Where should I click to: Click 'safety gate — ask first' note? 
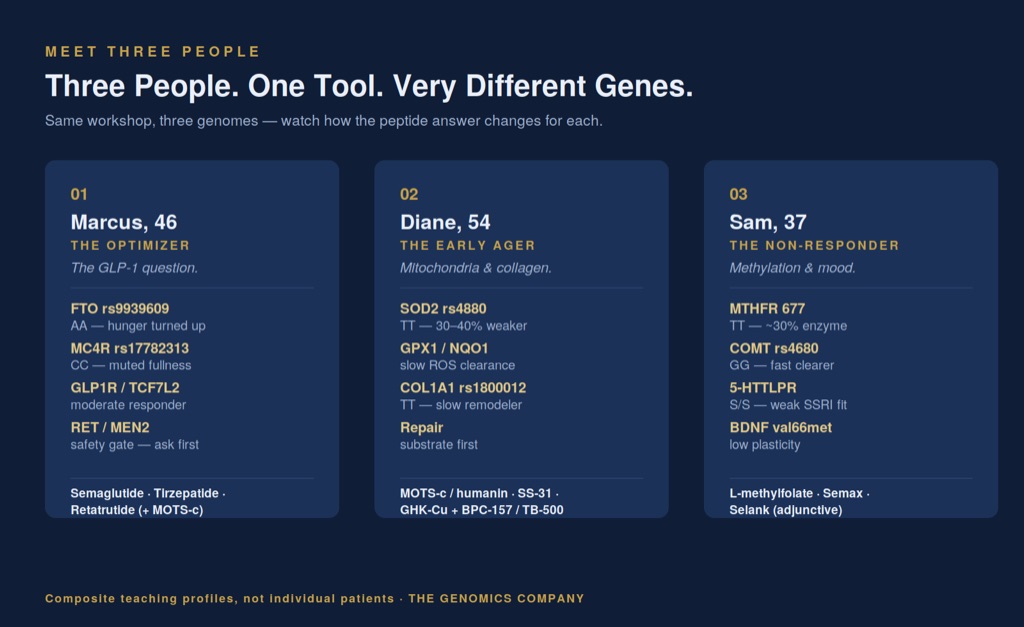coord(135,445)
